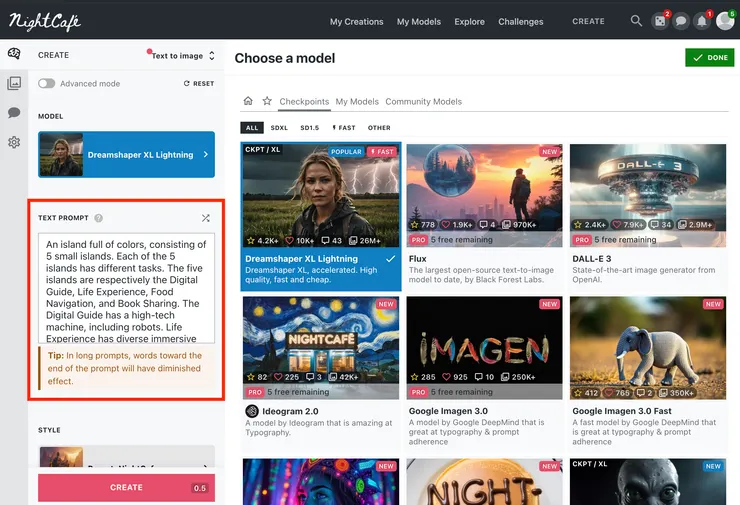Click the random prompt shuffle icon
Viewport: 740px width, 505px height.
tap(206, 218)
